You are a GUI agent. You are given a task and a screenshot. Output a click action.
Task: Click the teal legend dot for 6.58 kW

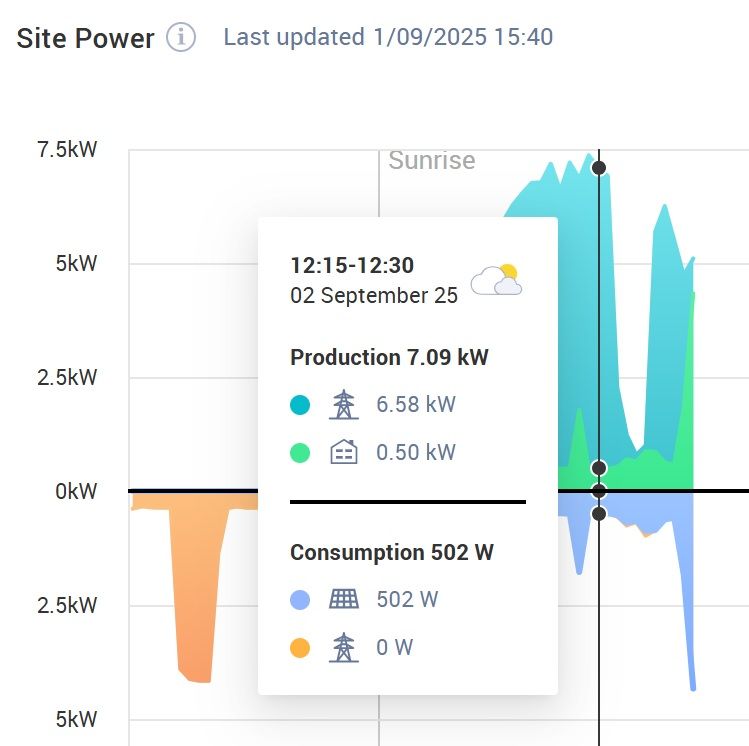[300, 405]
